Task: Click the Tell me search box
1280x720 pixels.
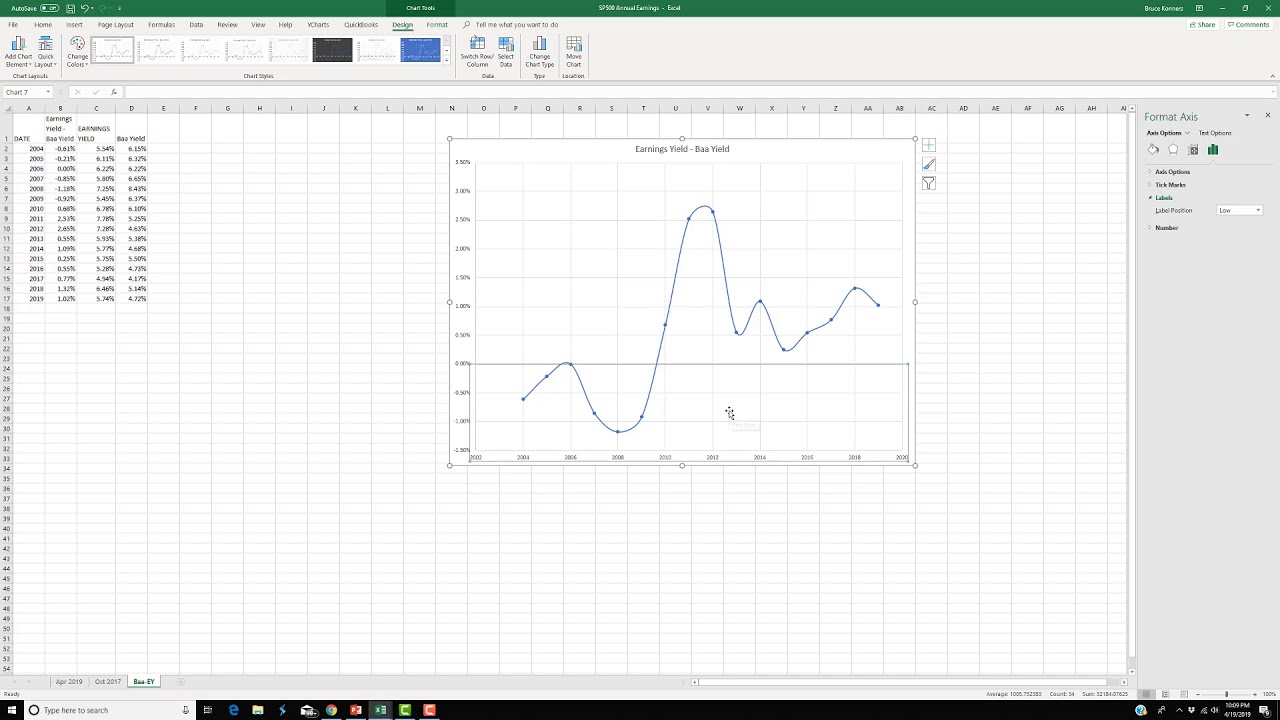Action: pos(516,24)
